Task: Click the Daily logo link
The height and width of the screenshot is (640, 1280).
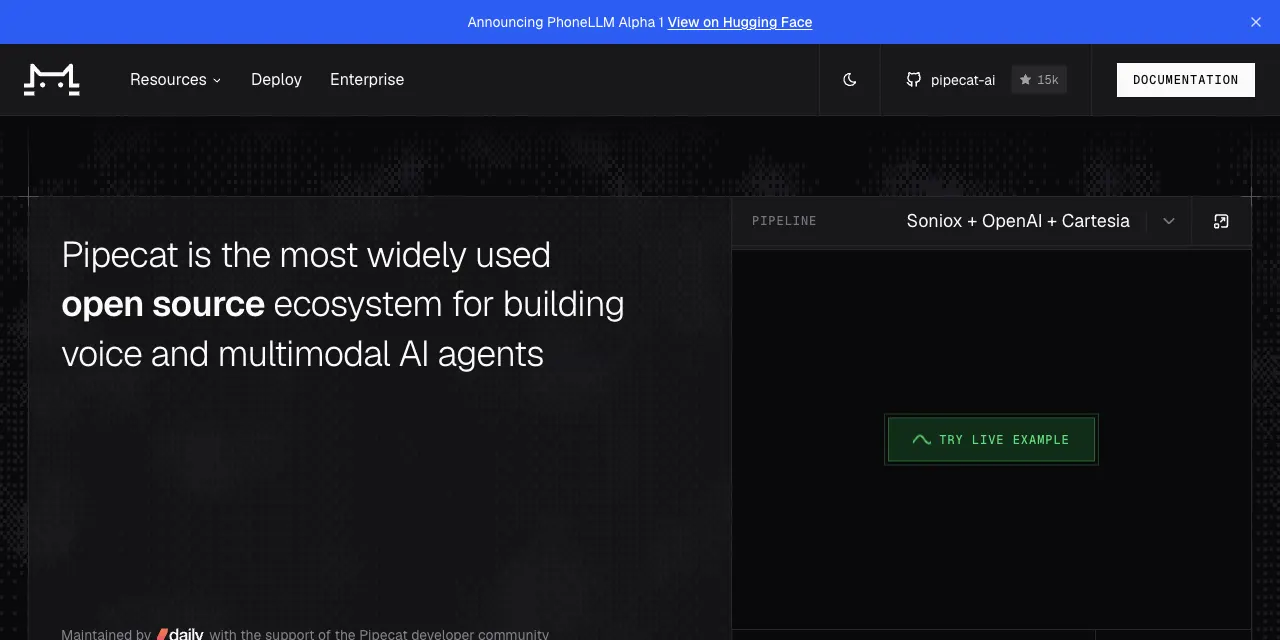Action: point(180,634)
